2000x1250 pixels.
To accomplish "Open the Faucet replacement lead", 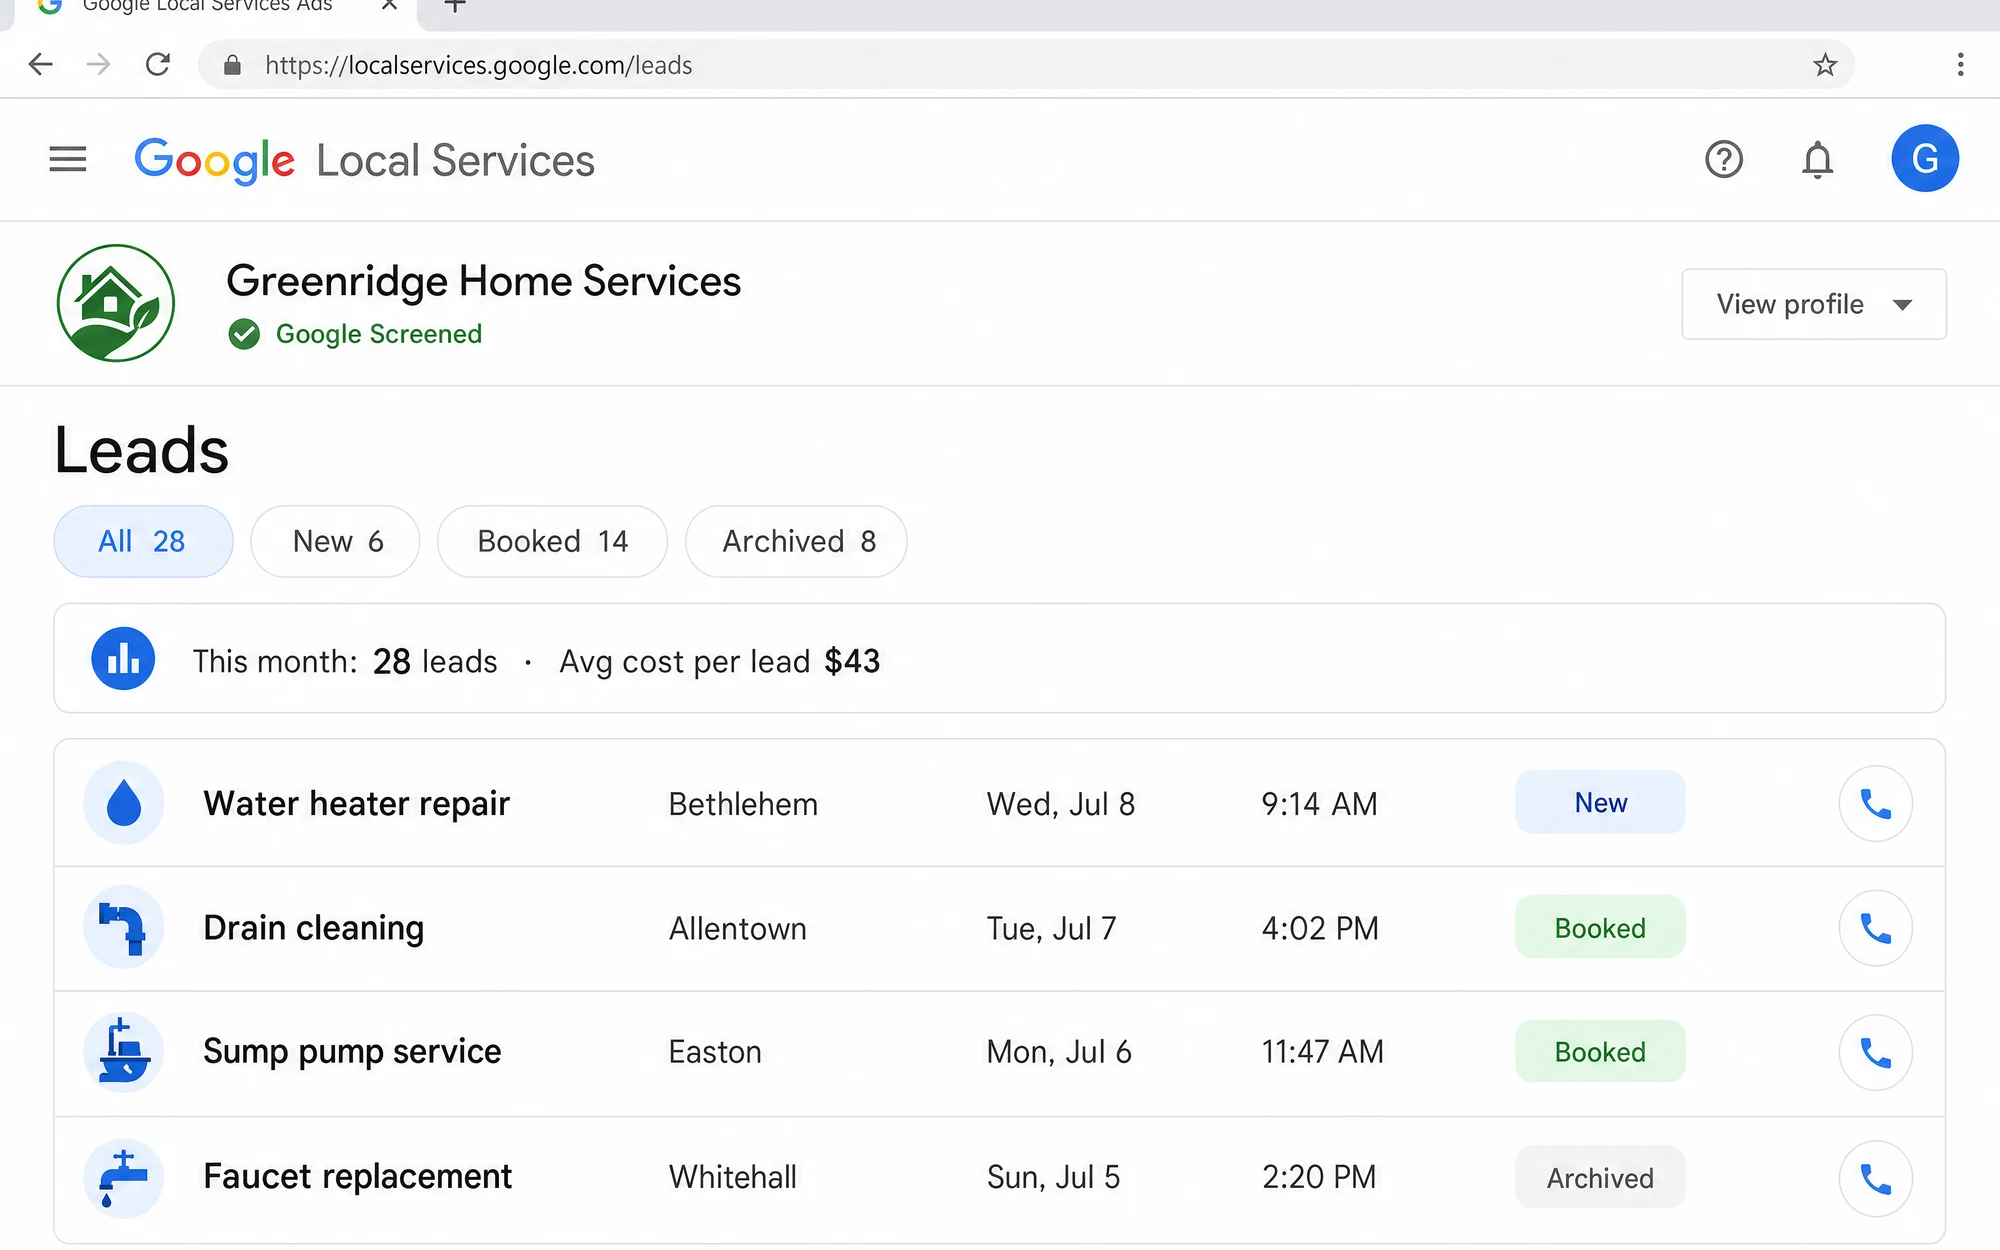I will pyautogui.click(x=1000, y=1179).
